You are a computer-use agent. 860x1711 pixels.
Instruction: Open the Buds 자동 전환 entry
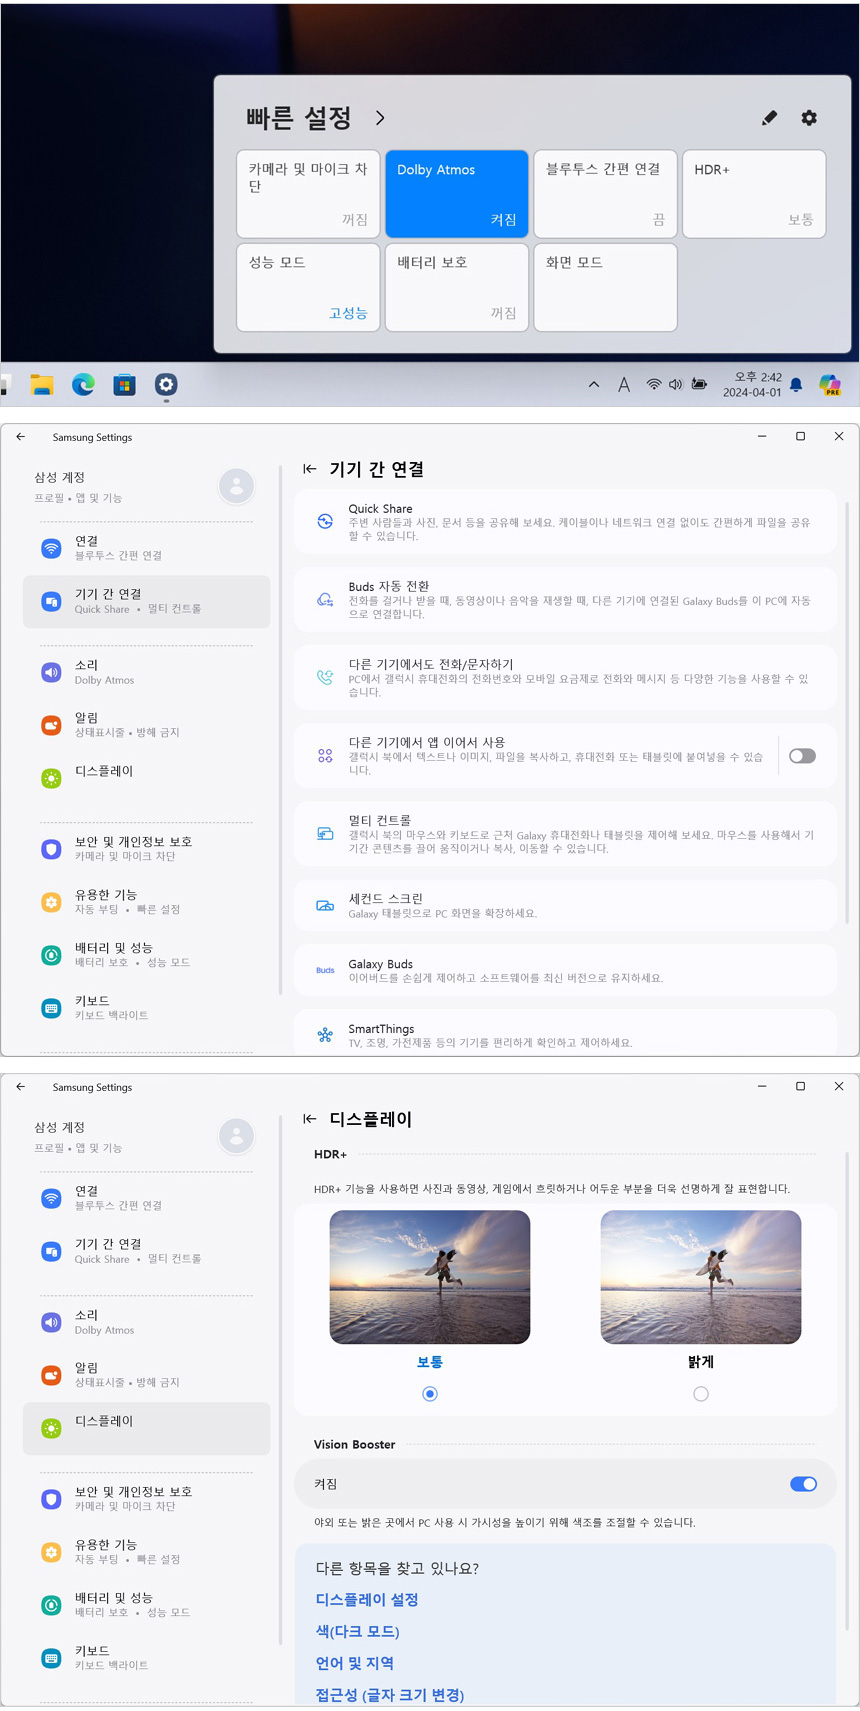[565, 600]
